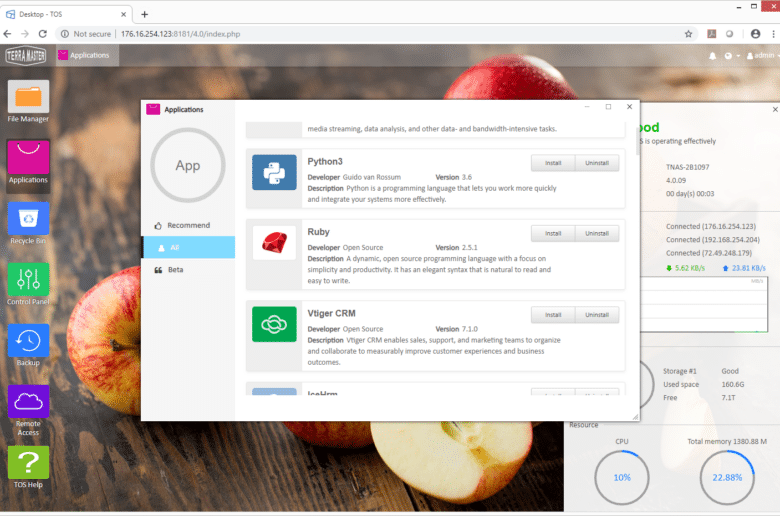Uninstall the Ruby application
Screen dimensions: 780x516
(x=597, y=233)
